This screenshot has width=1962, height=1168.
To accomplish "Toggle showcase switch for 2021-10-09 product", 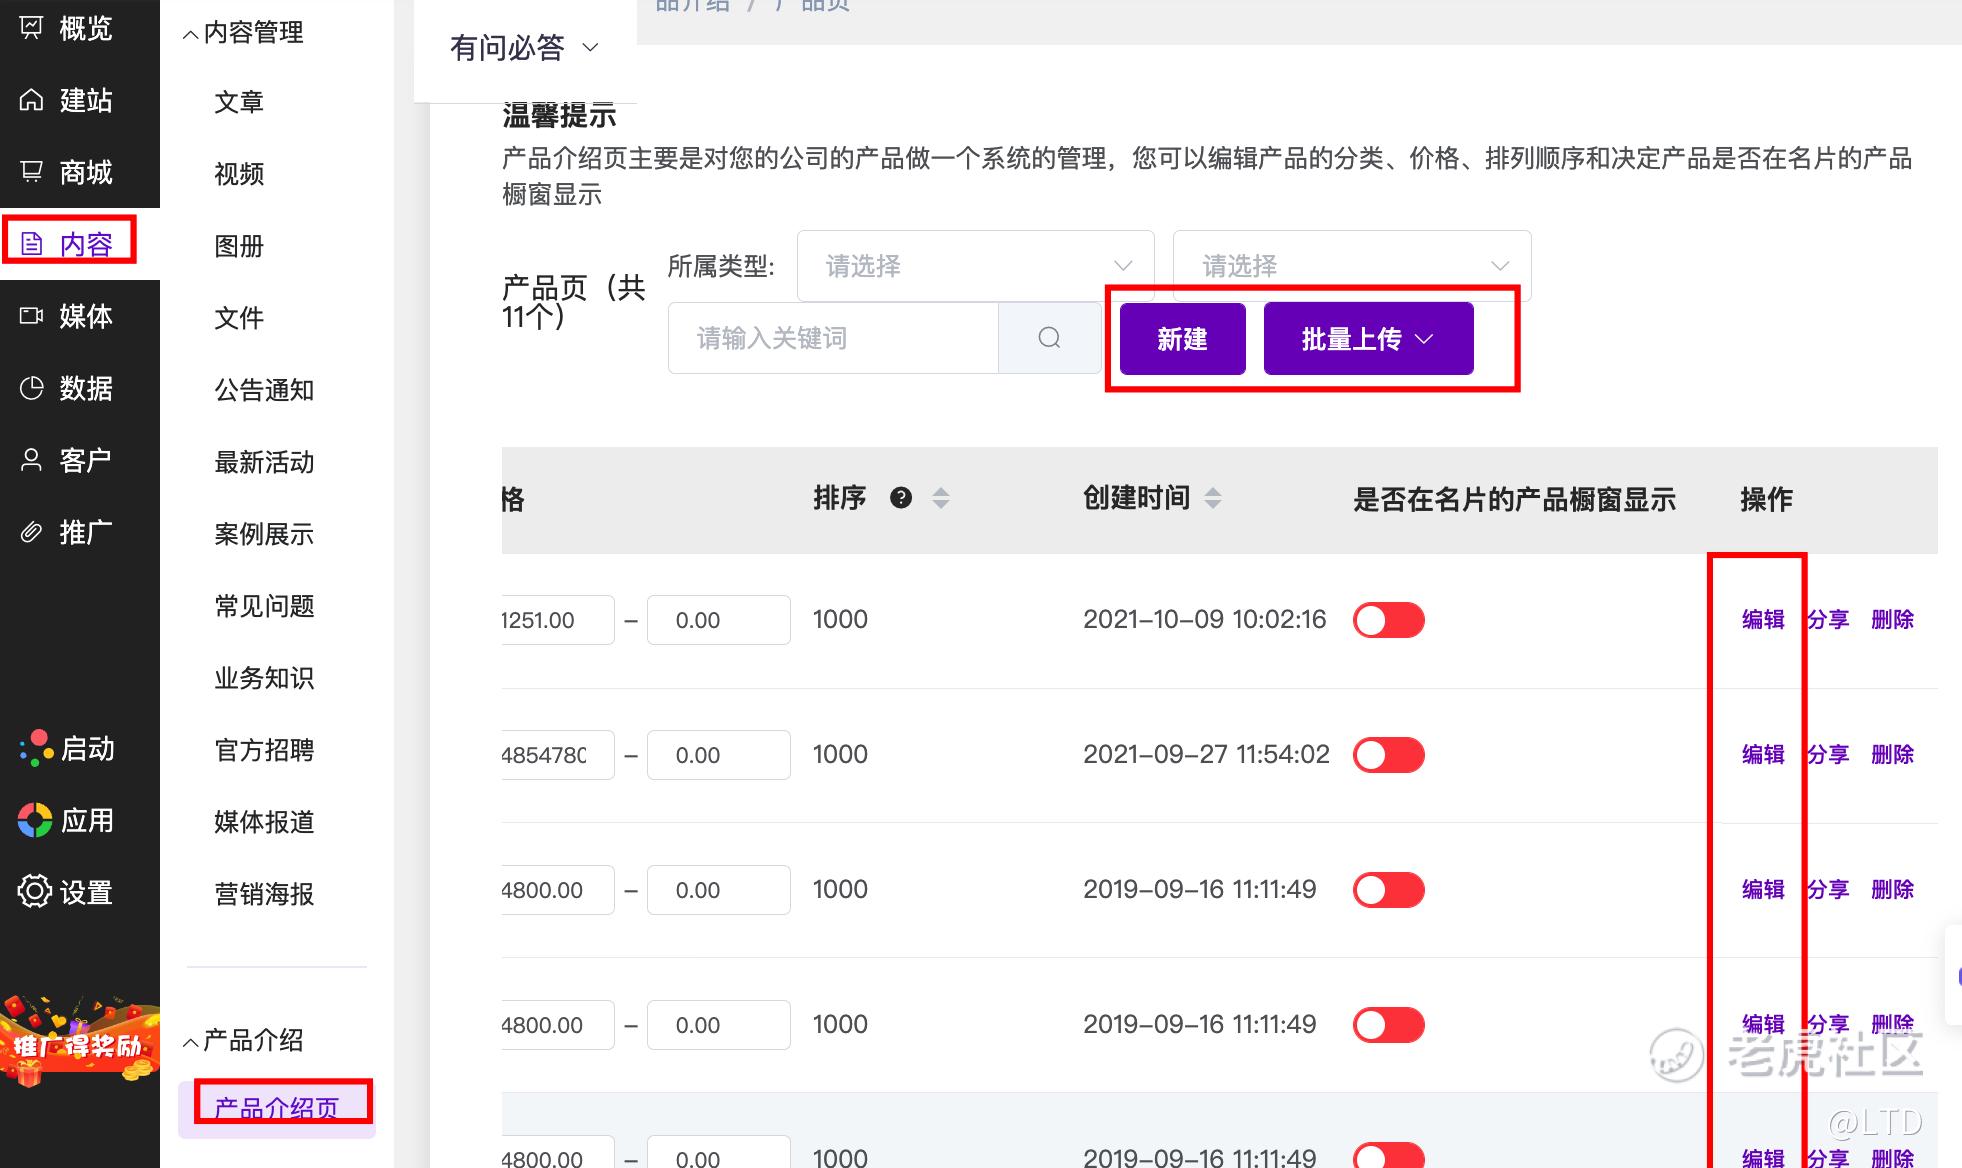I will point(1388,620).
